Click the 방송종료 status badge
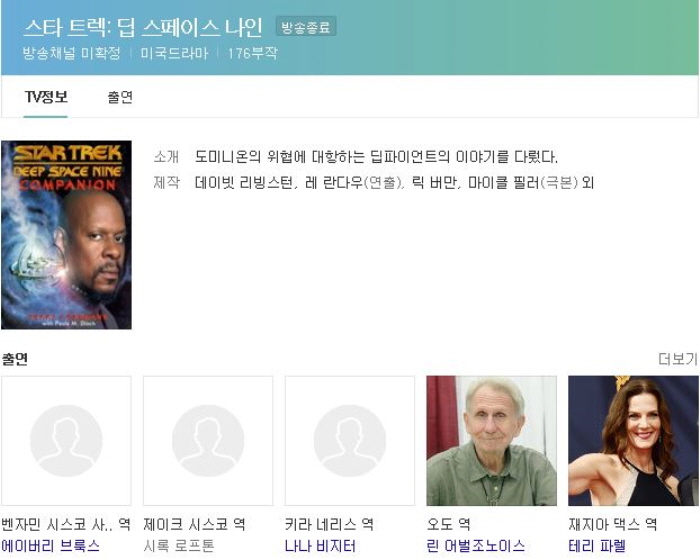700x559 pixels. point(305,27)
